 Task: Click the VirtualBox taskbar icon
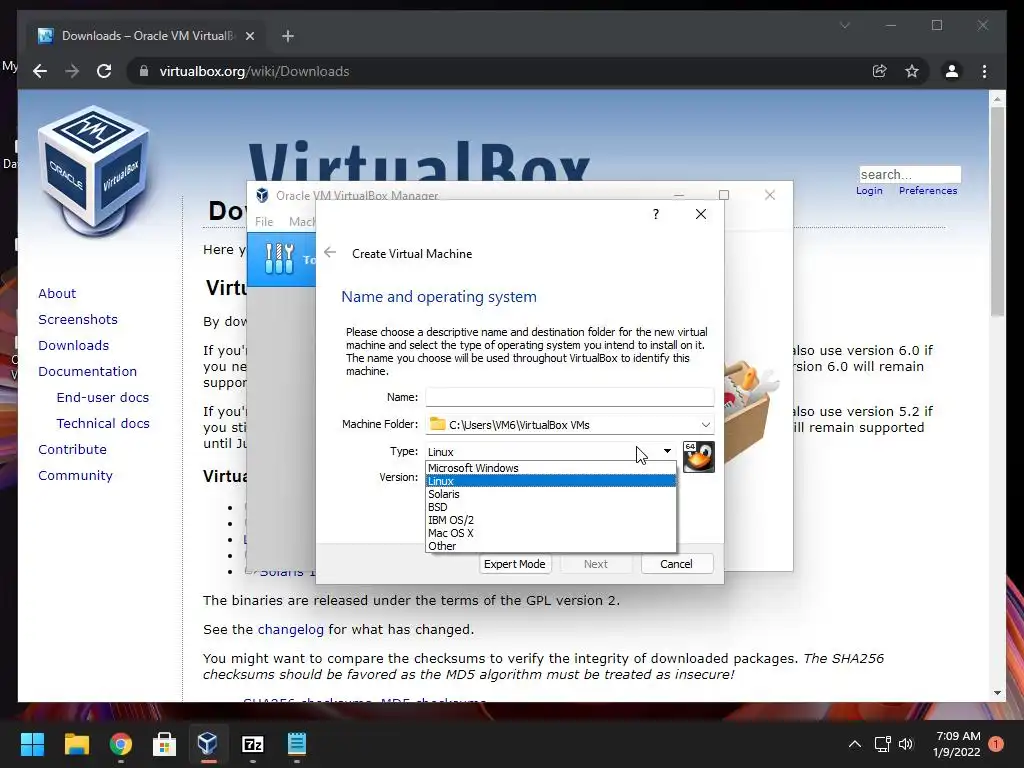tap(208, 744)
